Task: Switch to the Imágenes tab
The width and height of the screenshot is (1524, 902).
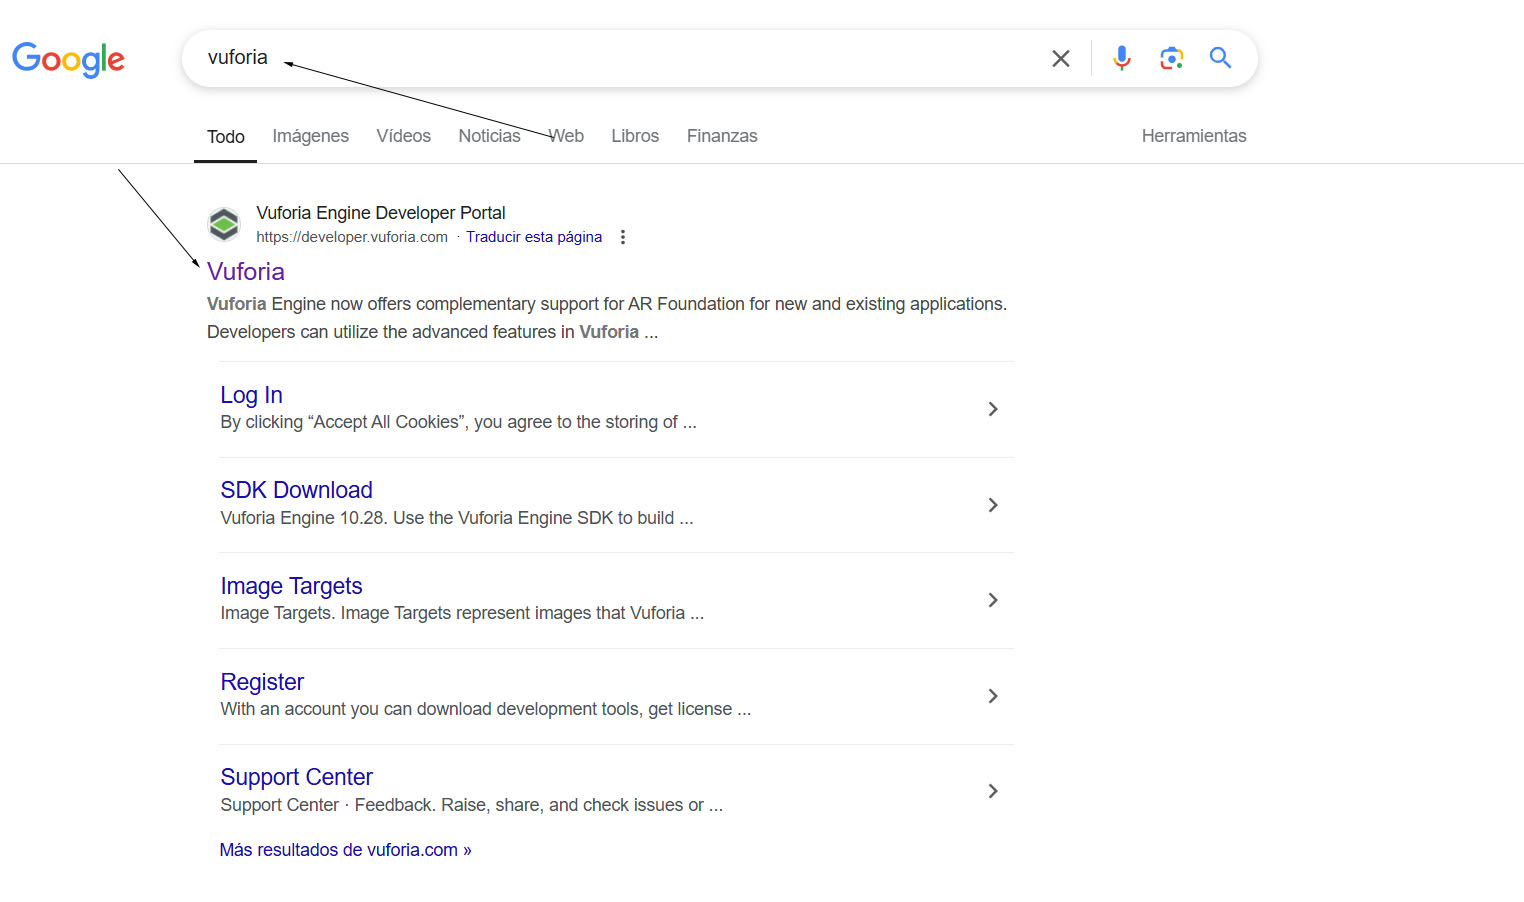Action: [310, 136]
